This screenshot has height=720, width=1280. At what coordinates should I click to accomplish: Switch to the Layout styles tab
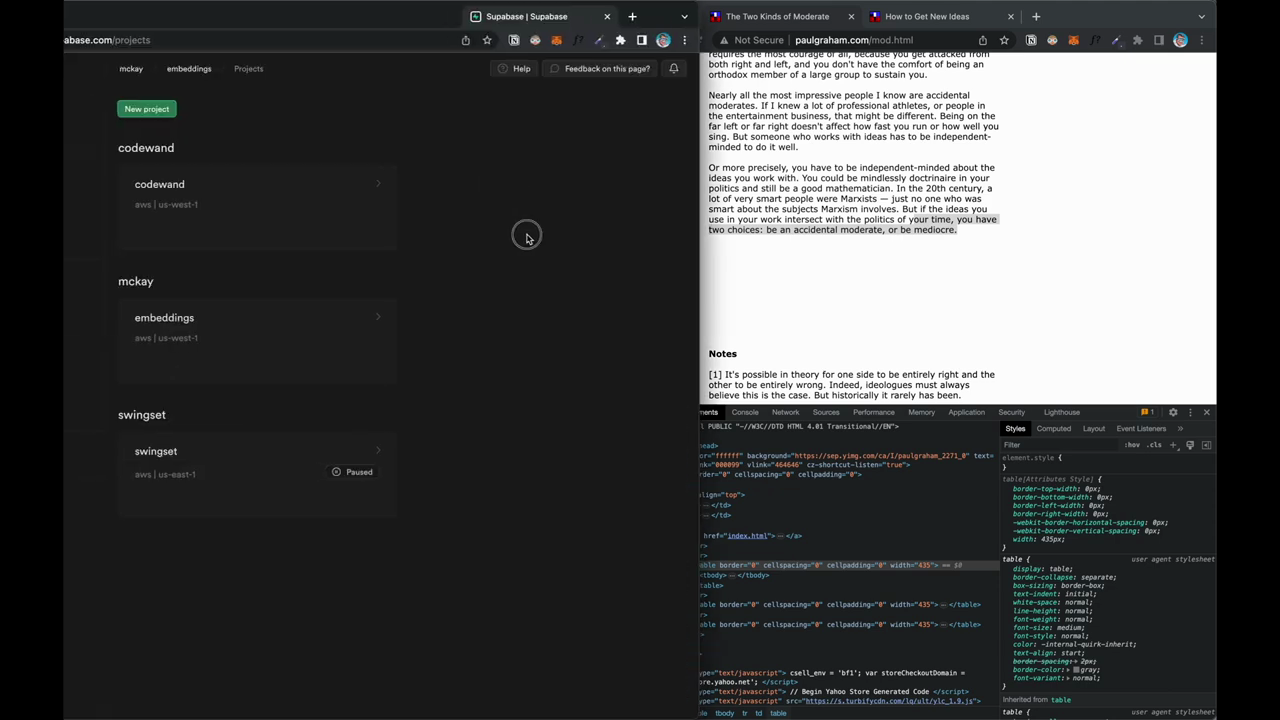[1094, 429]
